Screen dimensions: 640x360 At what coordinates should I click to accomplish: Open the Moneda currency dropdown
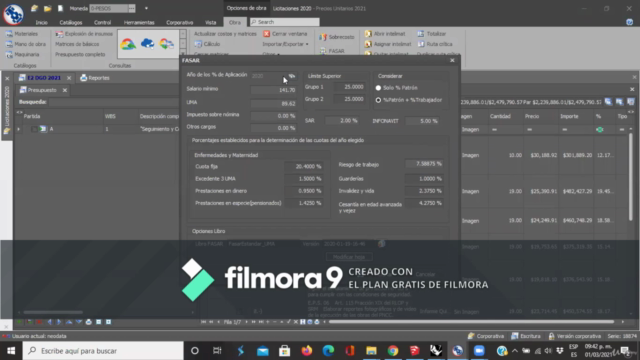pyautogui.click(x=131, y=8)
